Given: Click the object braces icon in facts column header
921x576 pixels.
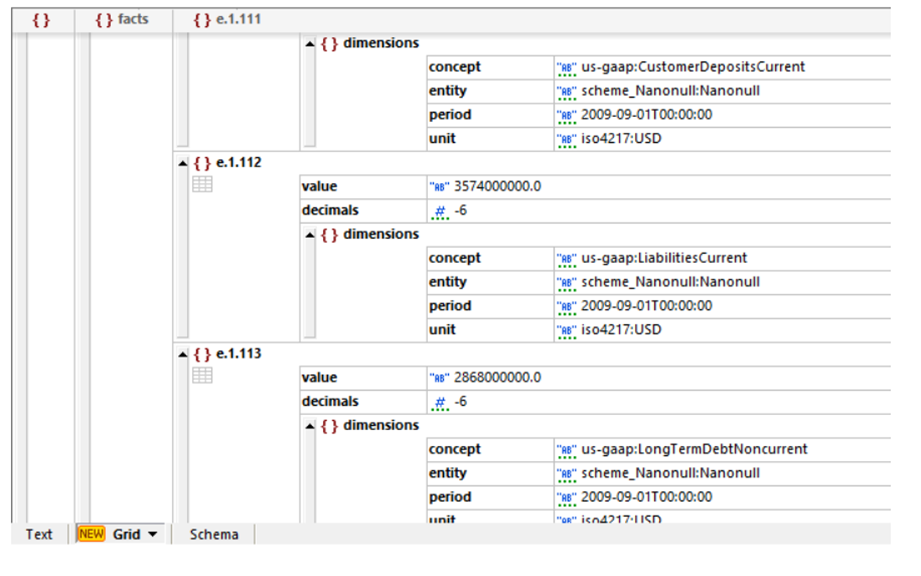Looking at the screenshot, I should (x=104, y=19).
